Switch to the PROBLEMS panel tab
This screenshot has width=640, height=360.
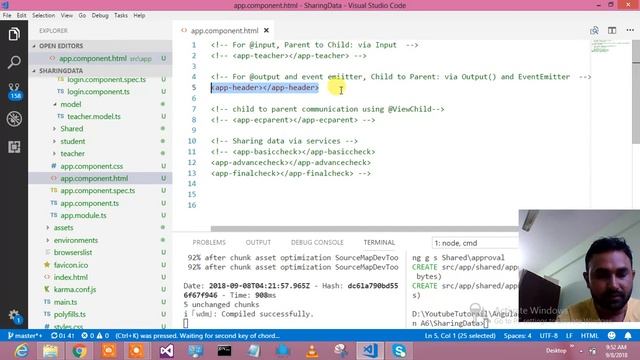pyautogui.click(x=209, y=242)
